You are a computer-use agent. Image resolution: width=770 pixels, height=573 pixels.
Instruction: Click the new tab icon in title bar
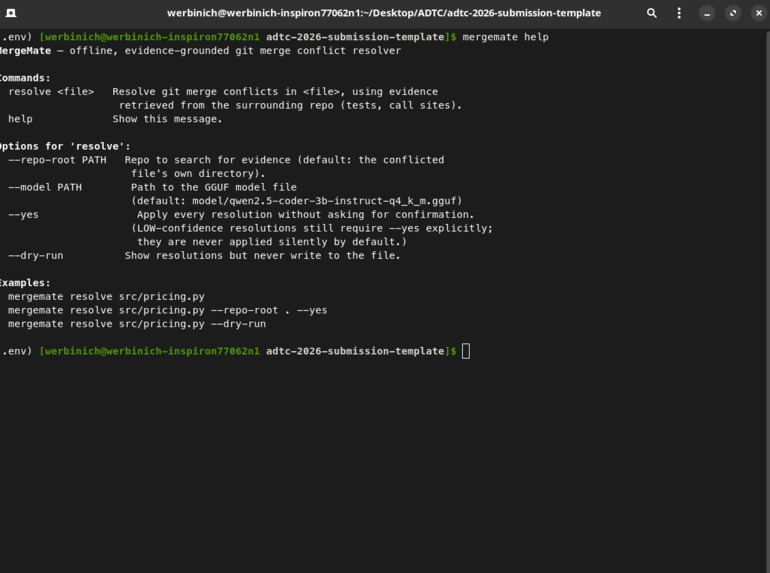[11, 13]
